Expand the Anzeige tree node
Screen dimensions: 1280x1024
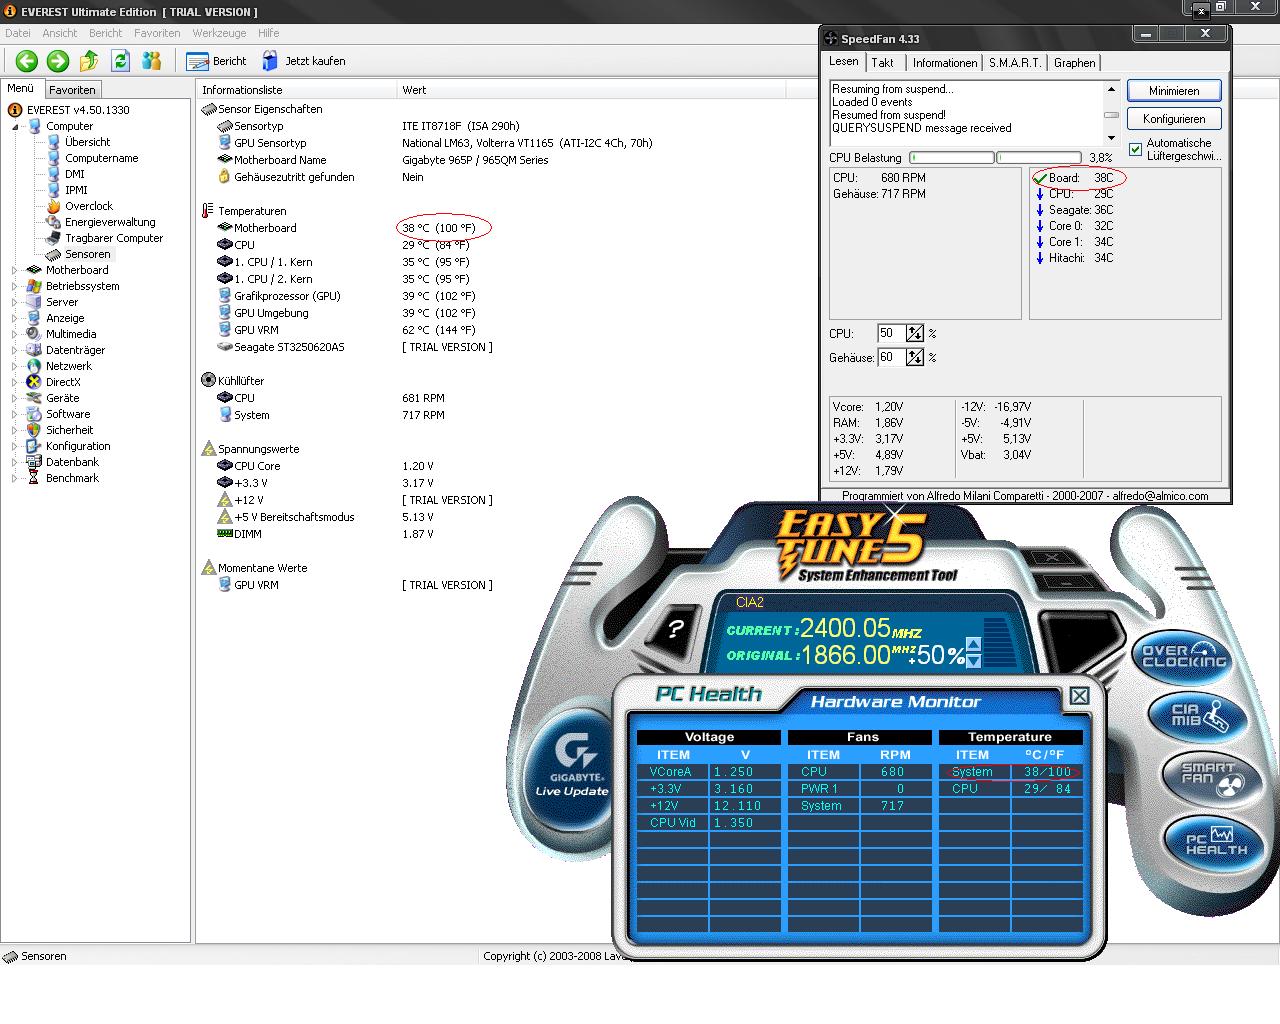click(15, 318)
